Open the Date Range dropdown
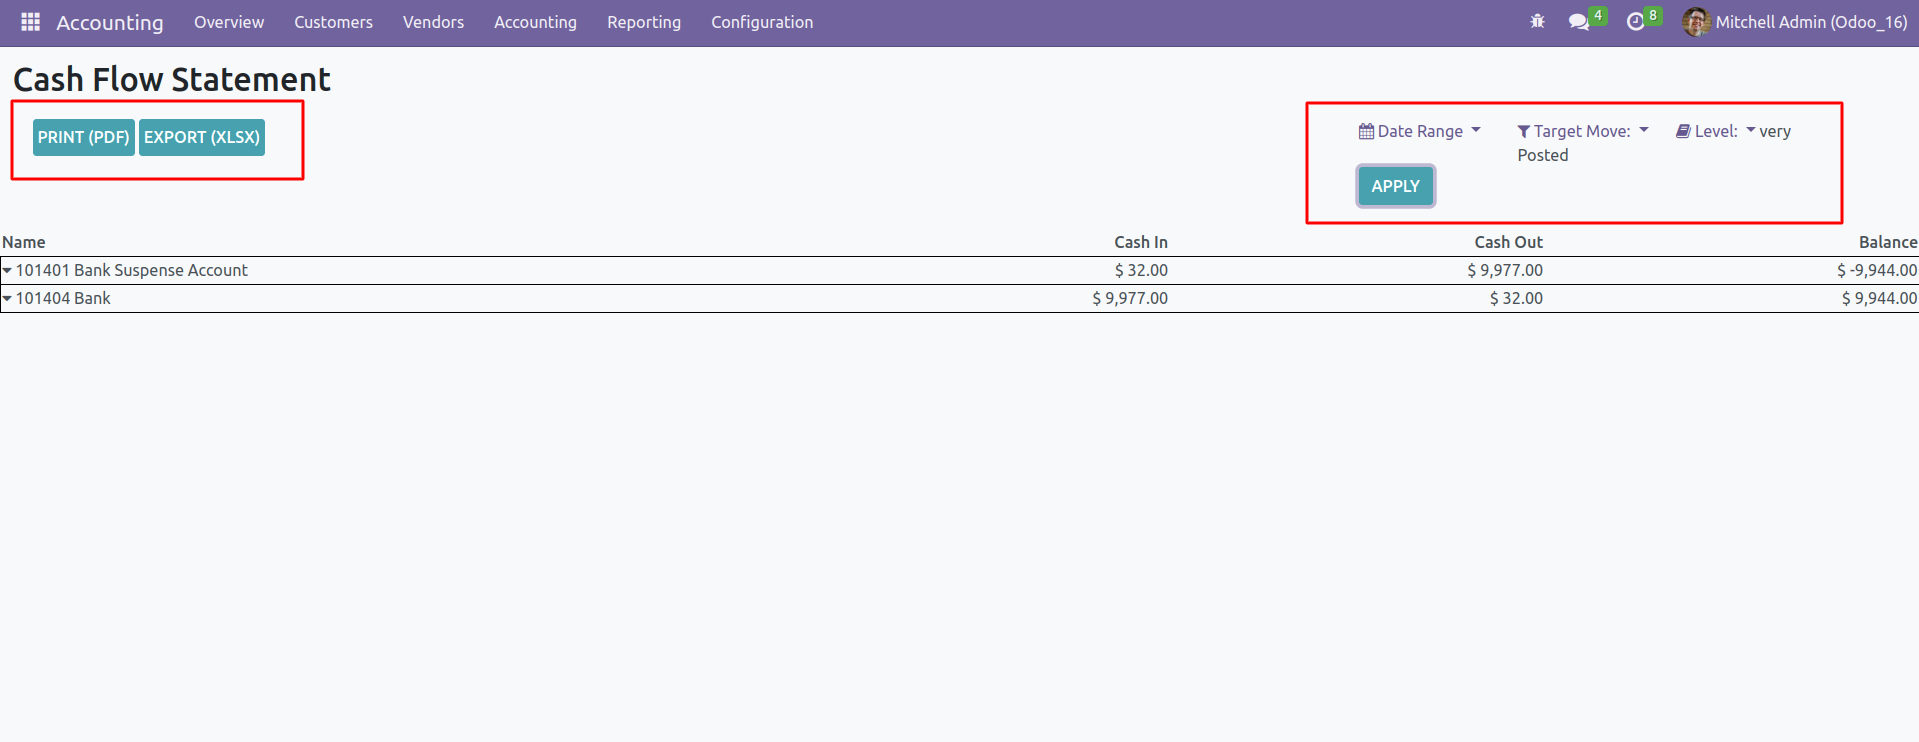1919x742 pixels. pyautogui.click(x=1420, y=131)
